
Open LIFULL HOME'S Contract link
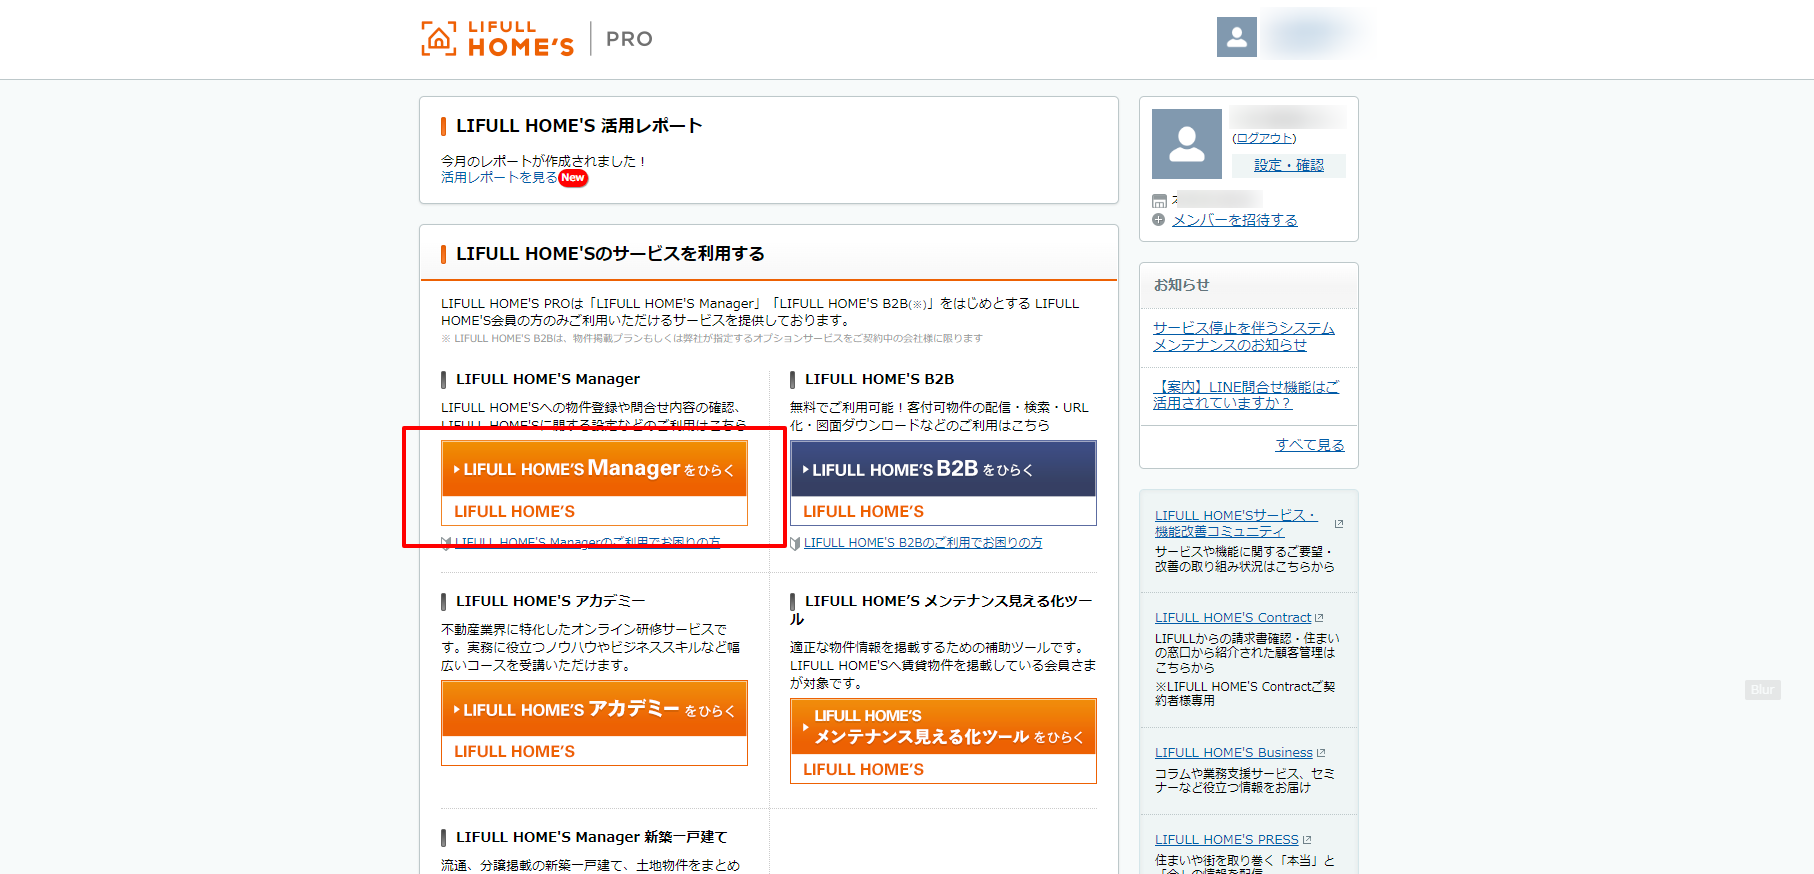tap(1233, 618)
